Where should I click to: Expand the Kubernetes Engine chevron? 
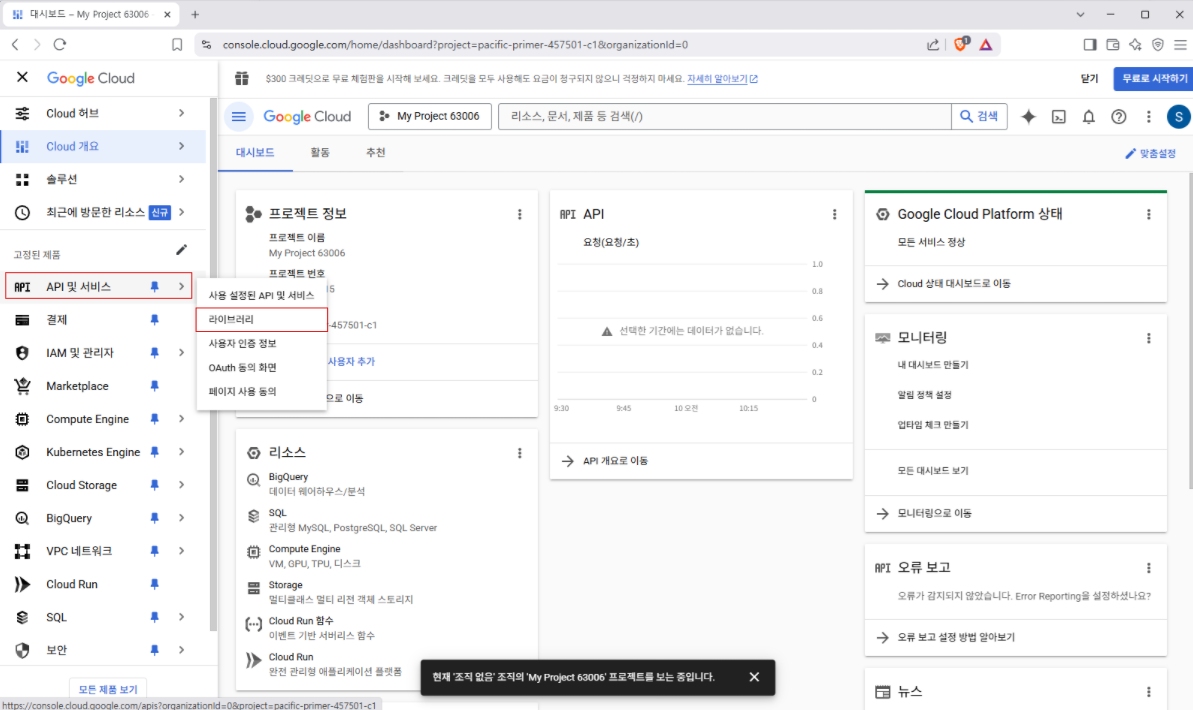[x=181, y=452]
